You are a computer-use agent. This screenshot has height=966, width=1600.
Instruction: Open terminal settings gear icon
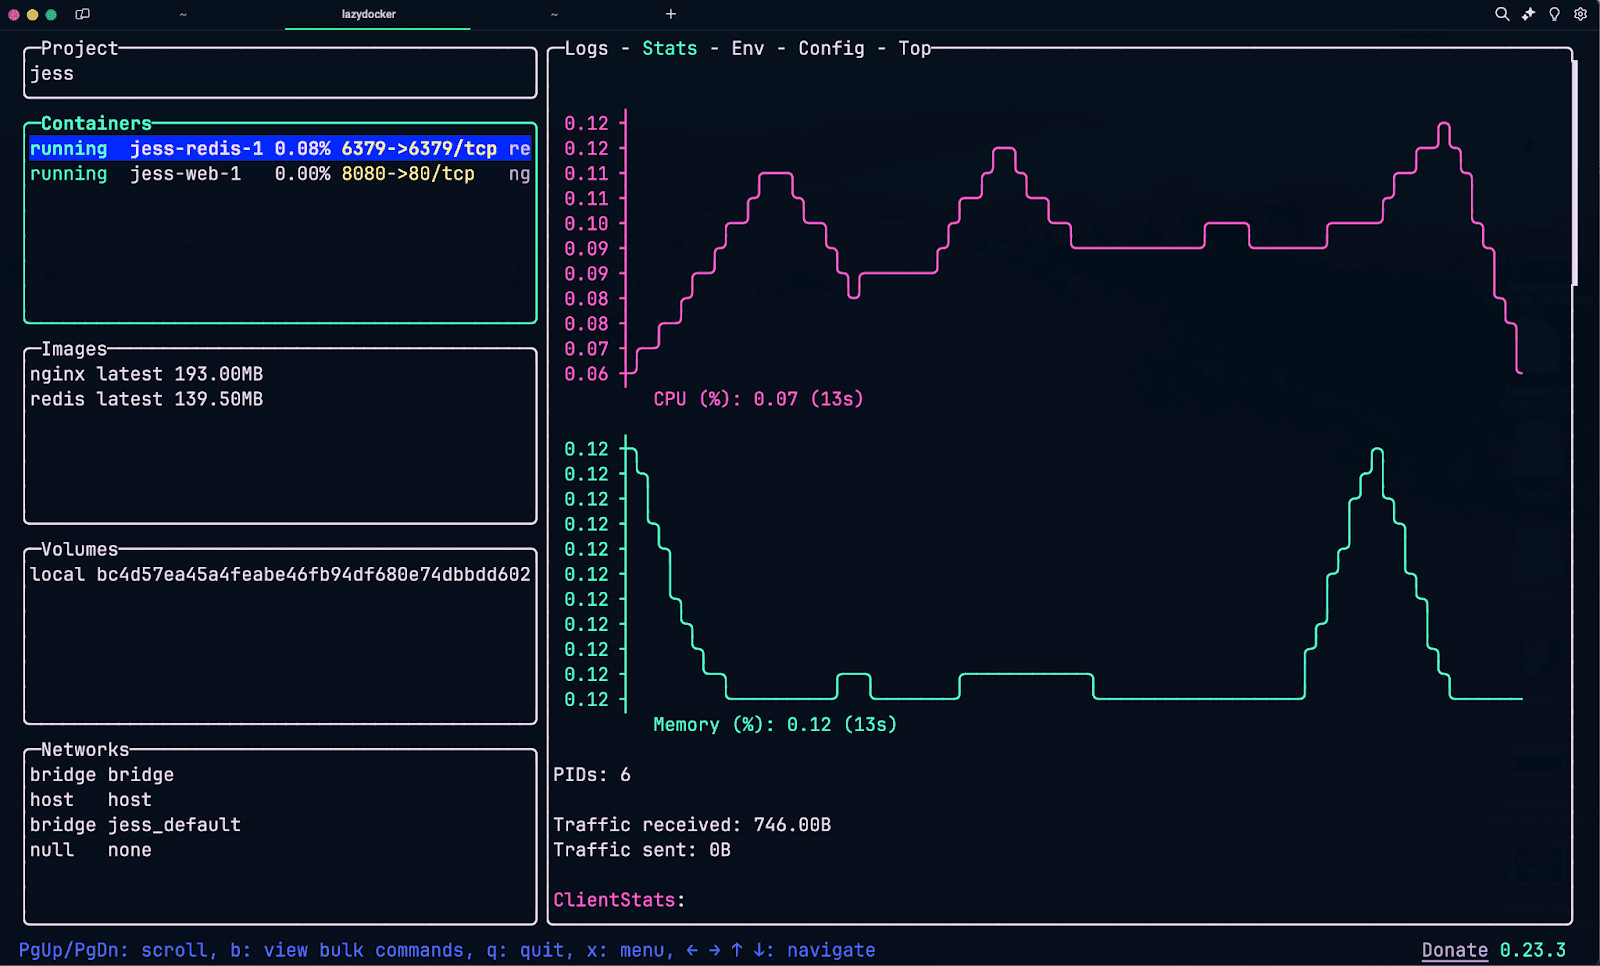(x=1580, y=14)
